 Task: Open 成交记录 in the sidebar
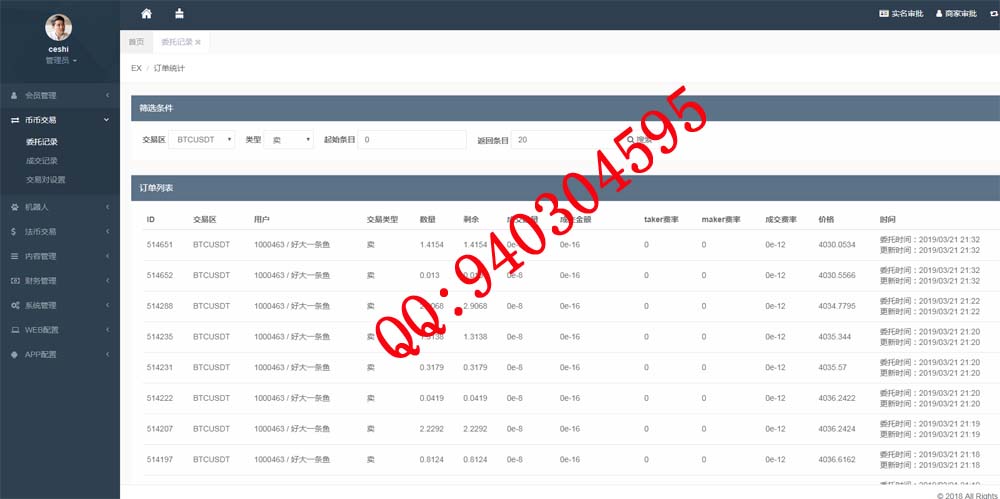(x=42, y=161)
